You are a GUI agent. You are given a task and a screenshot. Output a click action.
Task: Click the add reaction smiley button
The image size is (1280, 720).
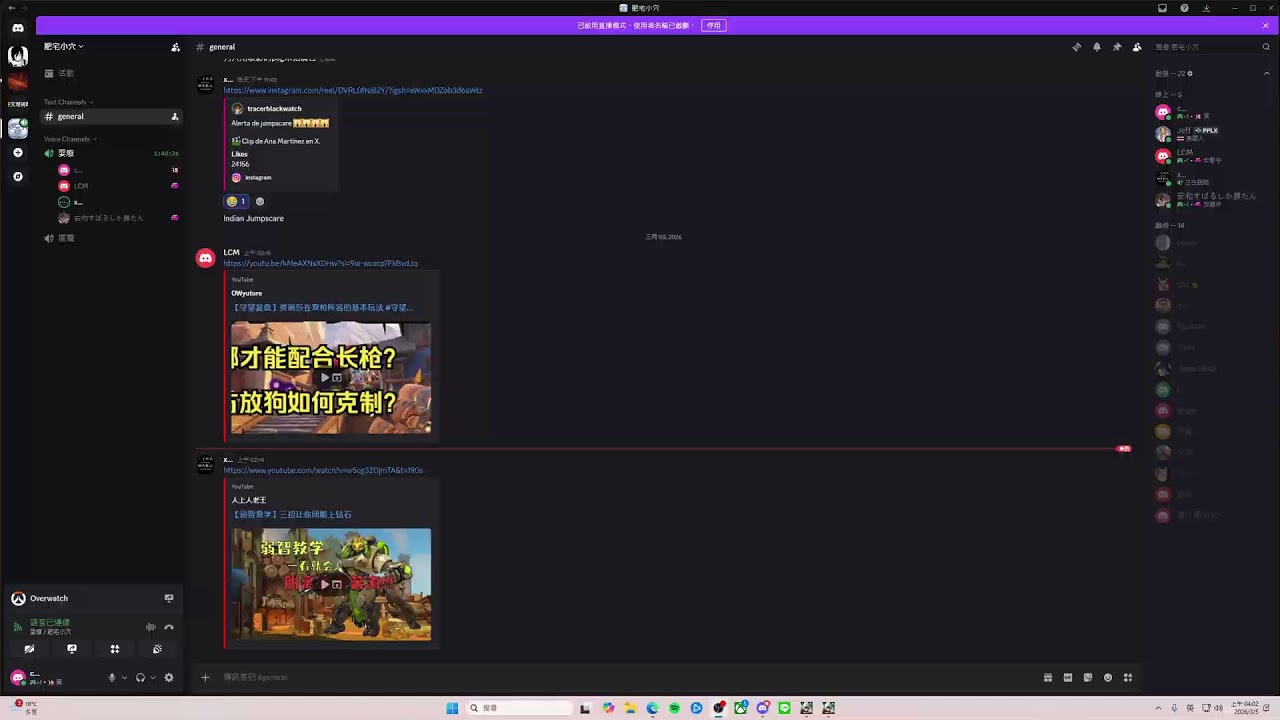click(x=260, y=202)
